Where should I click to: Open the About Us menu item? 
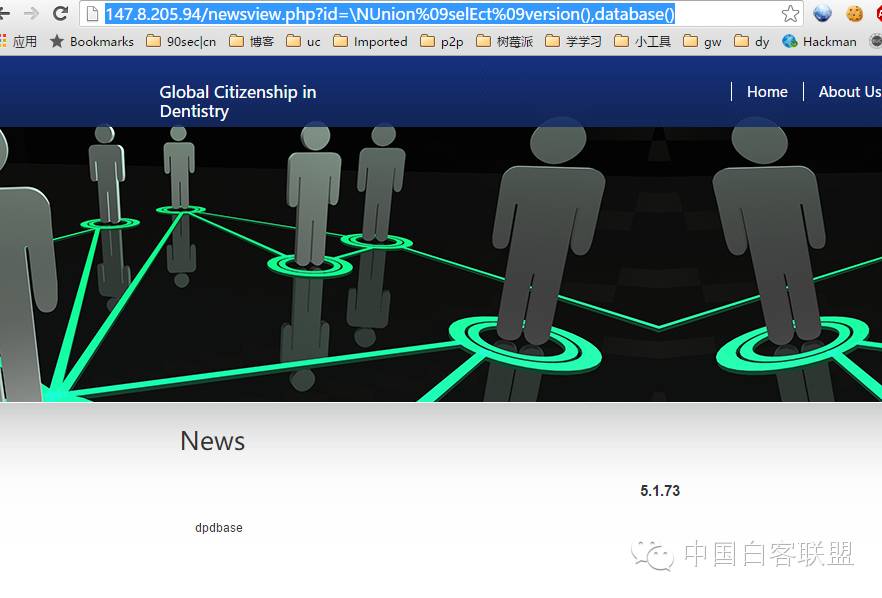coord(850,92)
